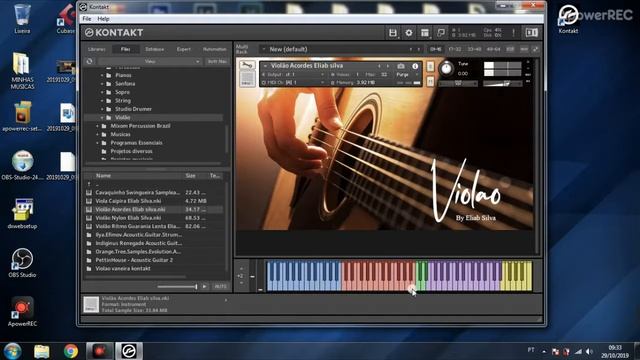640x360 pixels.
Task: Open Multi Rack preset dropdown arrow
Action: pos(264,49)
